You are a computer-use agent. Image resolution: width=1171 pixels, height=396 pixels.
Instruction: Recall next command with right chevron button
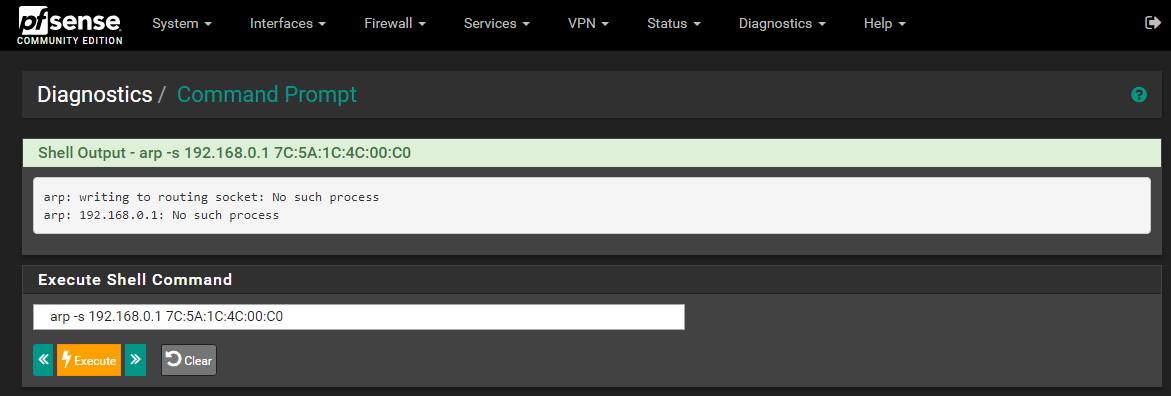pos(135,360)
